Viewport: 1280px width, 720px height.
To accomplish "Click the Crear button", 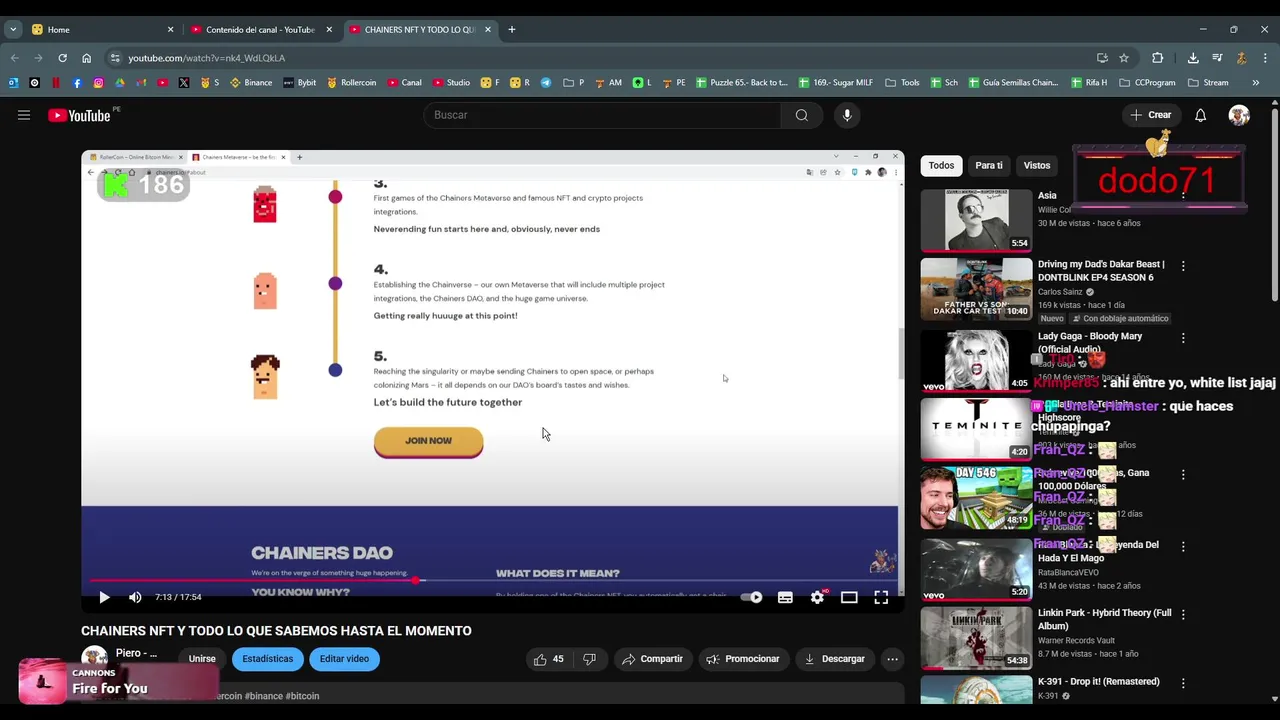I will [1150, 115].
